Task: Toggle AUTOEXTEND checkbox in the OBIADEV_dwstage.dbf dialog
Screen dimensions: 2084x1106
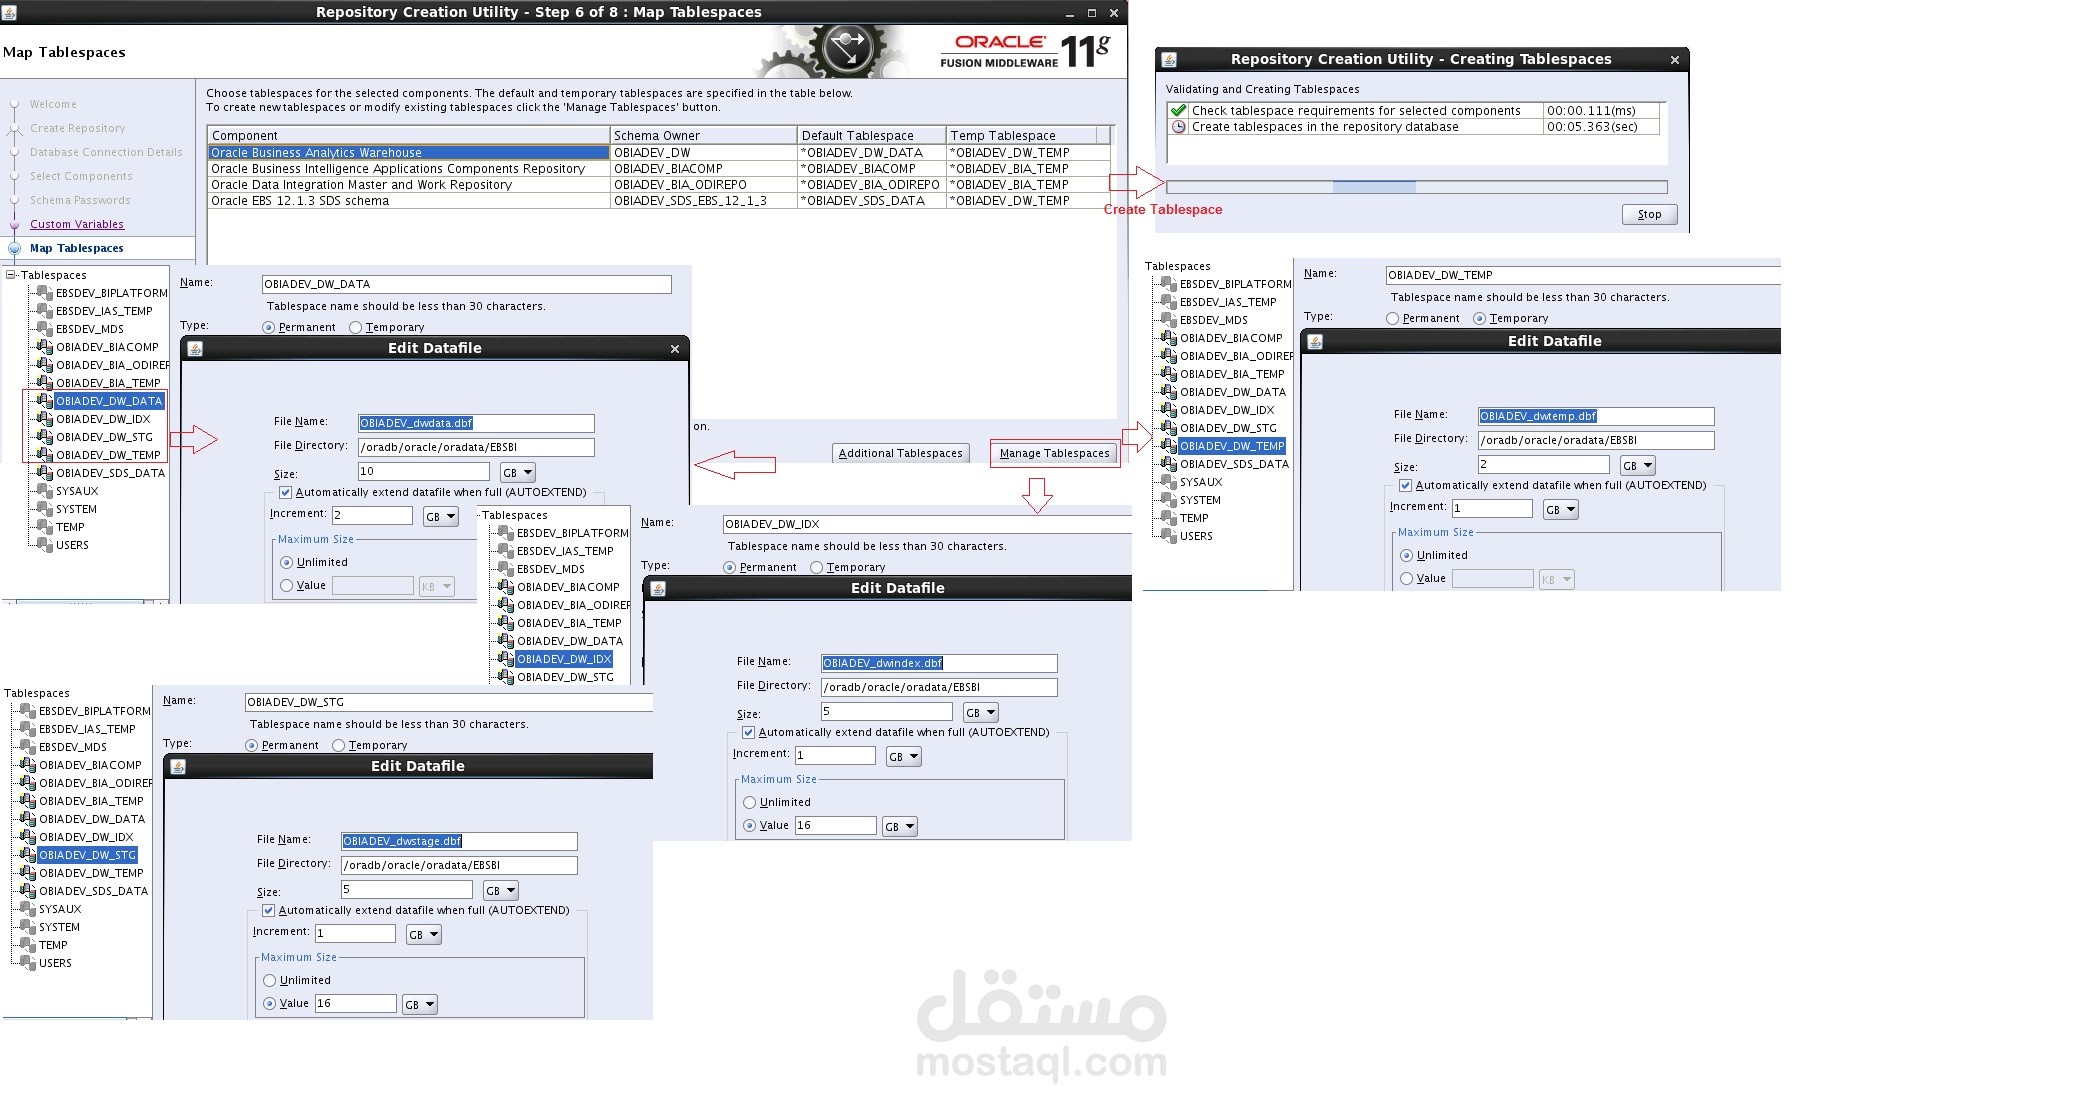Action: [268, 911]
